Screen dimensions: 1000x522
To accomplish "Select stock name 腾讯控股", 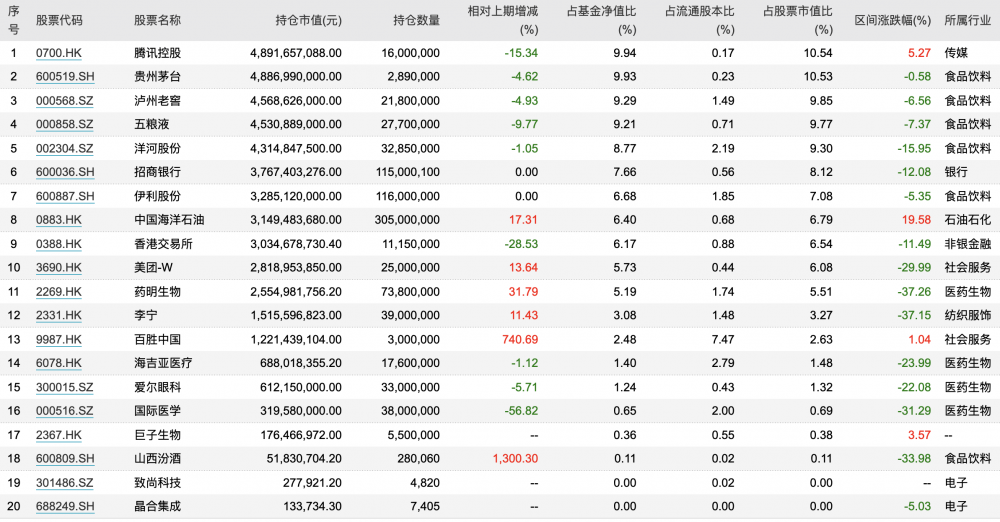I will pos(158,53).
